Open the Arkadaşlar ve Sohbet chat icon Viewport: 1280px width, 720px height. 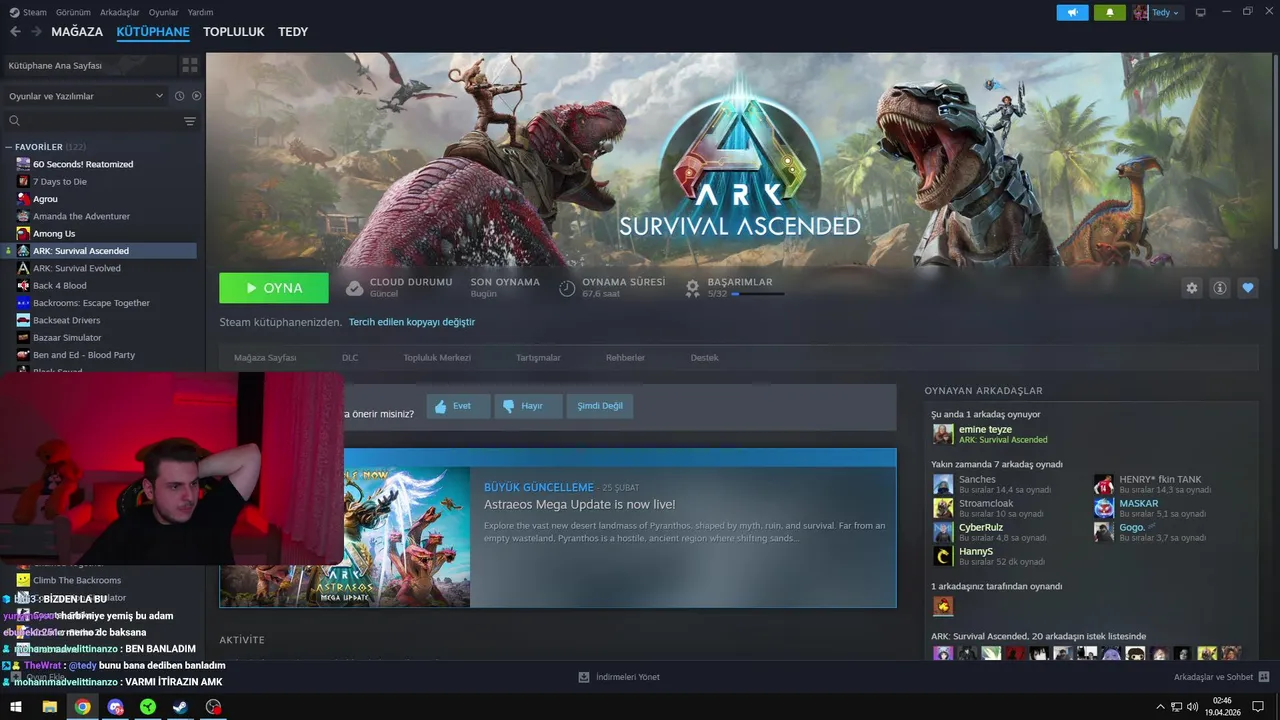point(1264,677)
